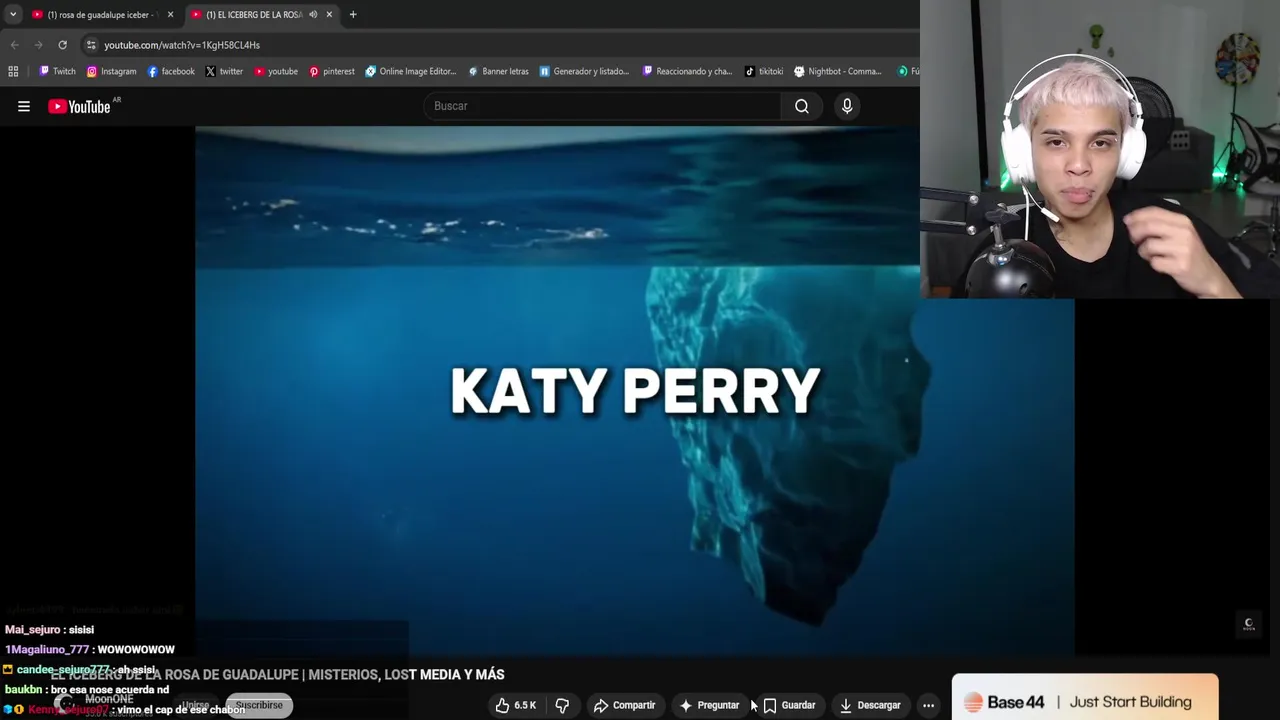The width and height of the screenshot is (1280, 720).
Task: Go to YouTube home via logo
Action: 79,106
